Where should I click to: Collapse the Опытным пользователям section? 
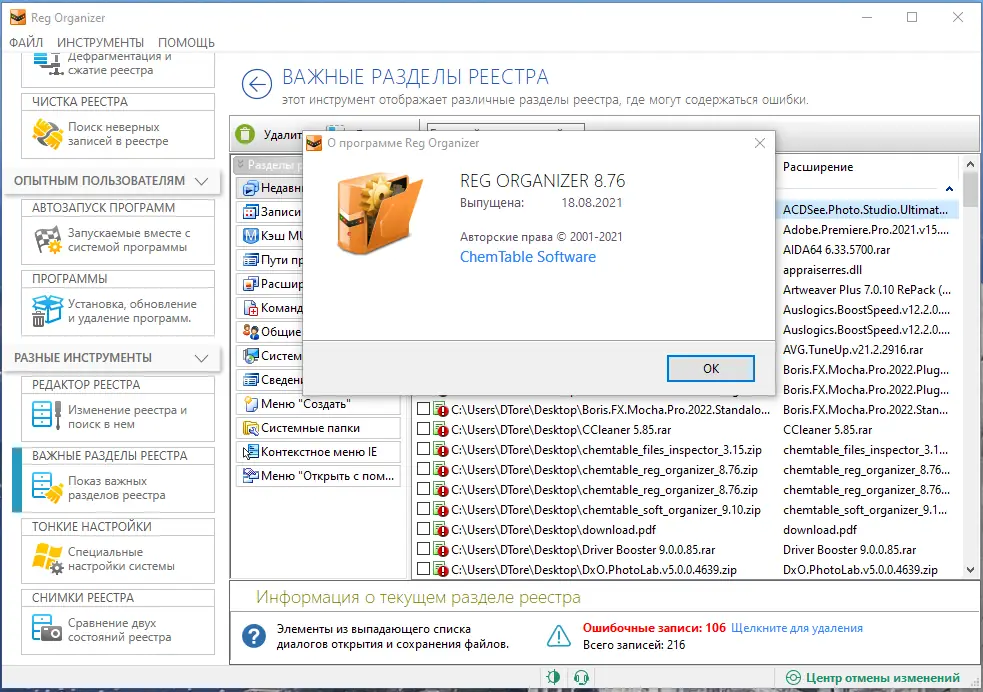pos(201,181)
